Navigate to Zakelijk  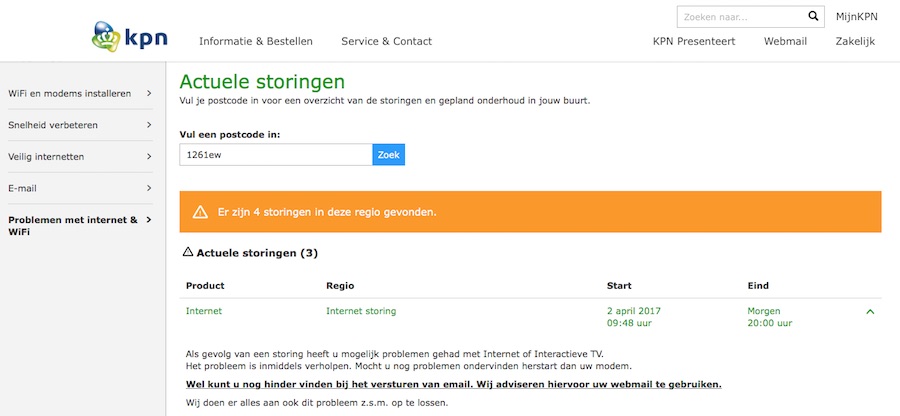pyautogui.click(x=855, y=41)
